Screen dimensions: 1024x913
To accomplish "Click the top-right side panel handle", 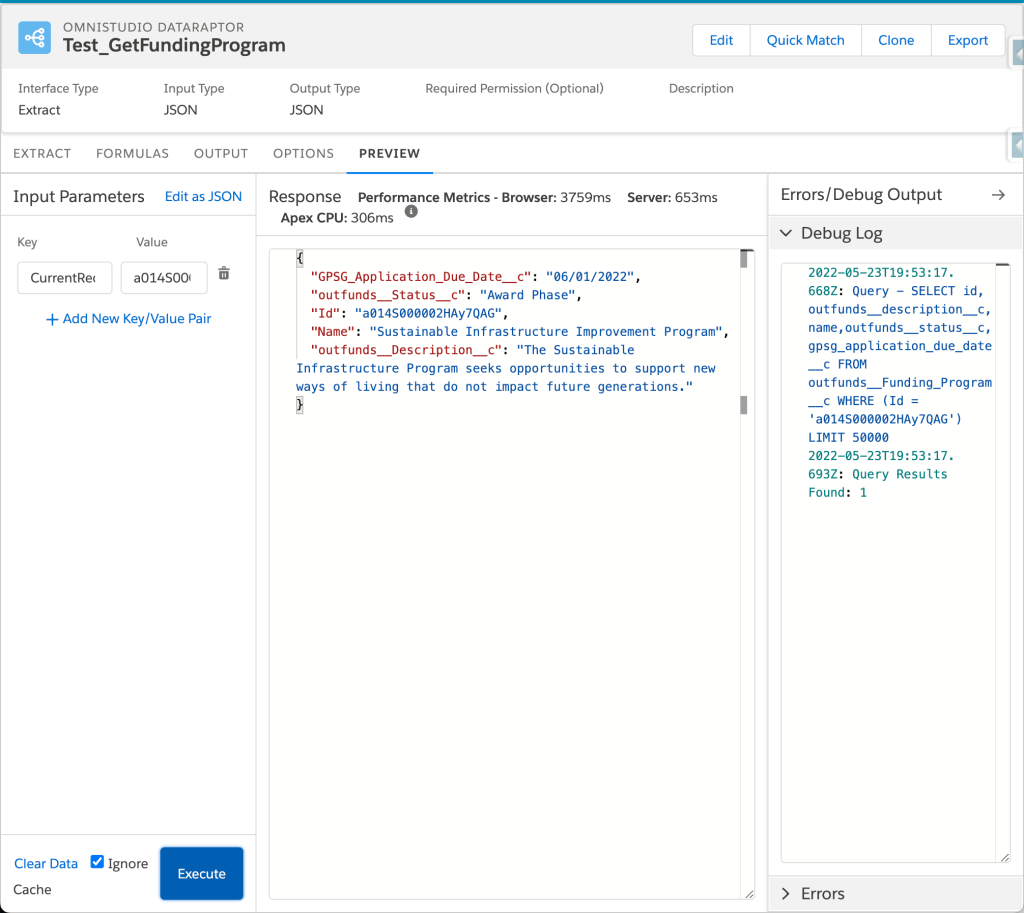I will (1017, 53).
